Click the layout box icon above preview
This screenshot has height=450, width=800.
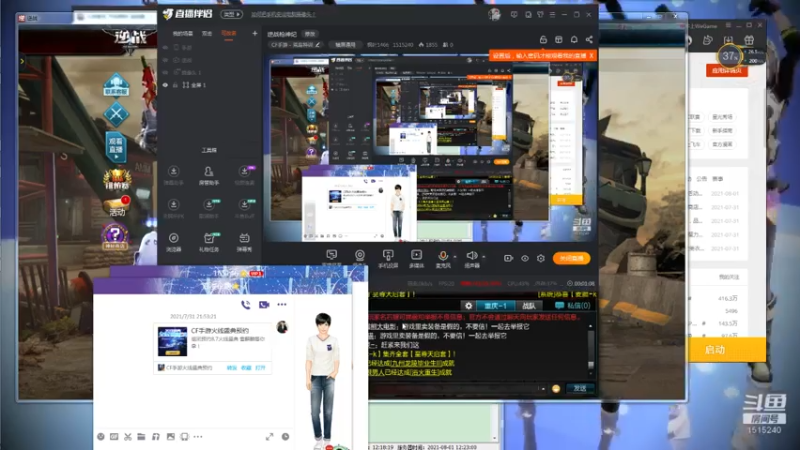pyautogui.click(x=559, y=40)
